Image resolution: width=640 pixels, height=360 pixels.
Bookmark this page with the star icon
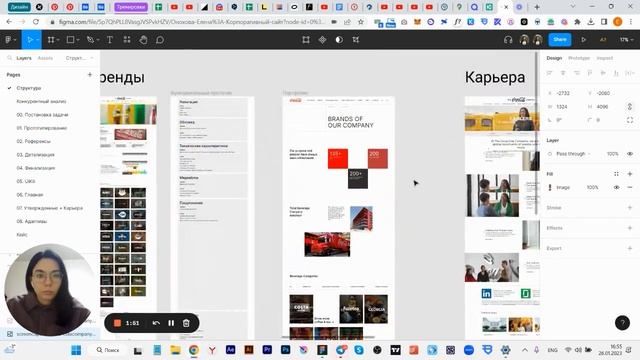361,22
